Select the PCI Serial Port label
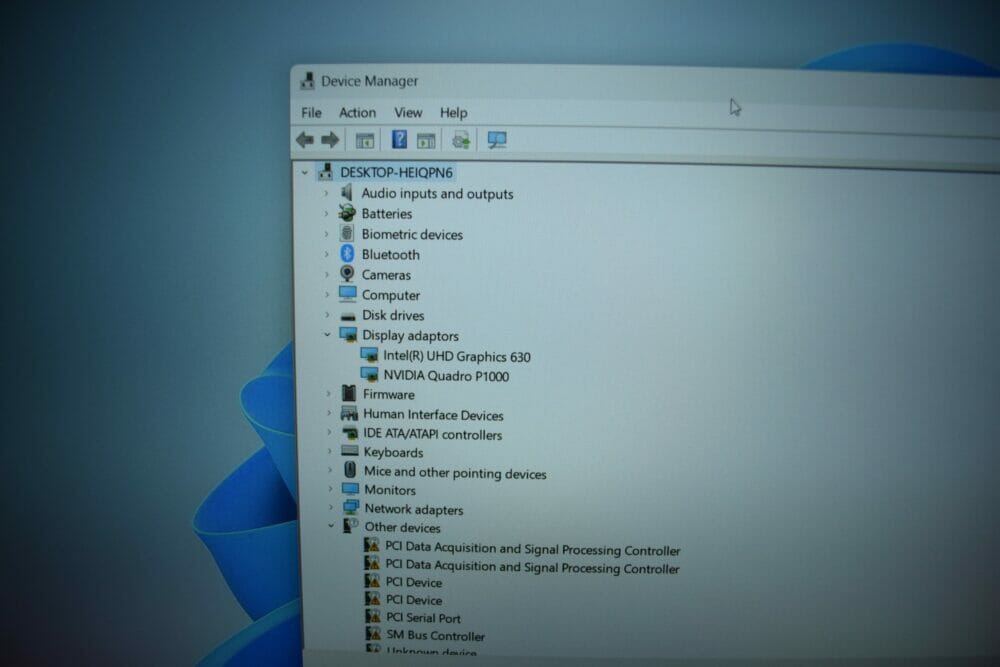Screen dimensions: 1000x667 pos(423,618)
